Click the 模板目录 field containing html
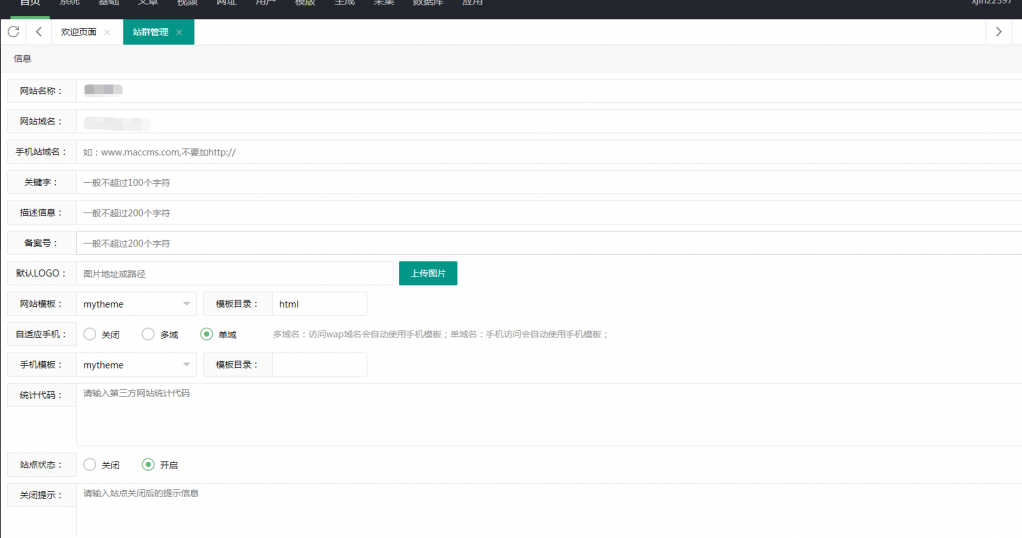This screenshot has width=1022, height=538. [319, 304]
